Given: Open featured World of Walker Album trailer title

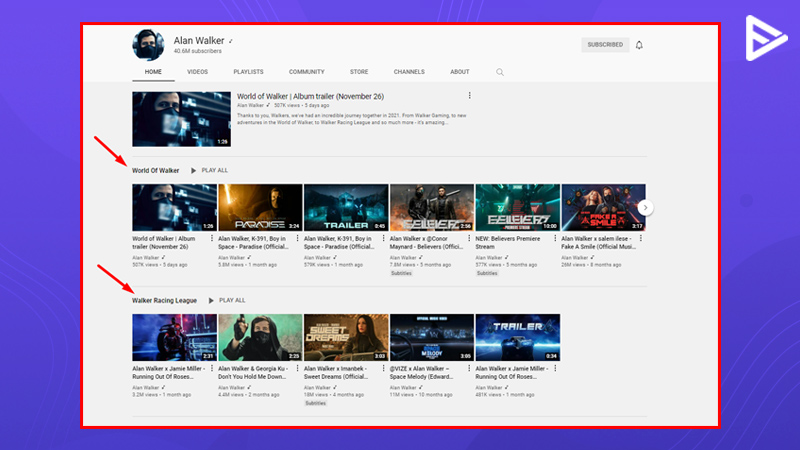Looking at the screenshot, I should pyautogui.click(x=310, y=96).
